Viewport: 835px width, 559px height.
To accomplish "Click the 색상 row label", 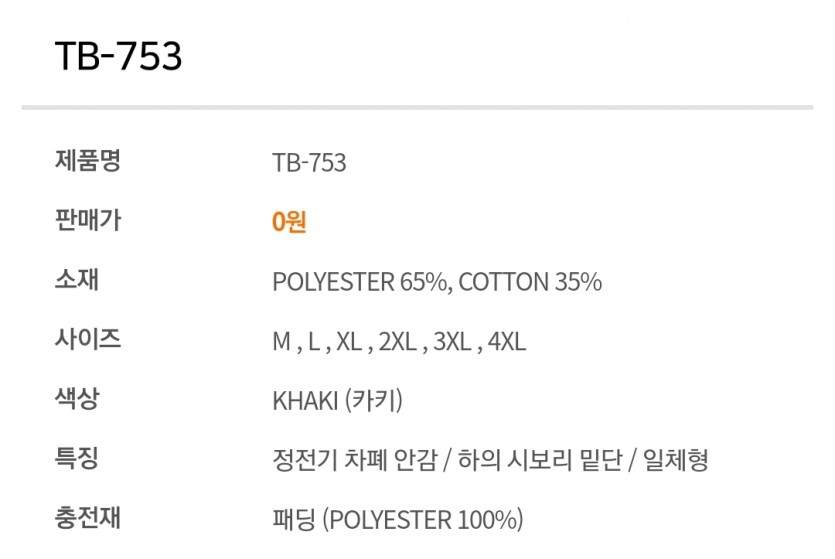I will pos(76,400).
